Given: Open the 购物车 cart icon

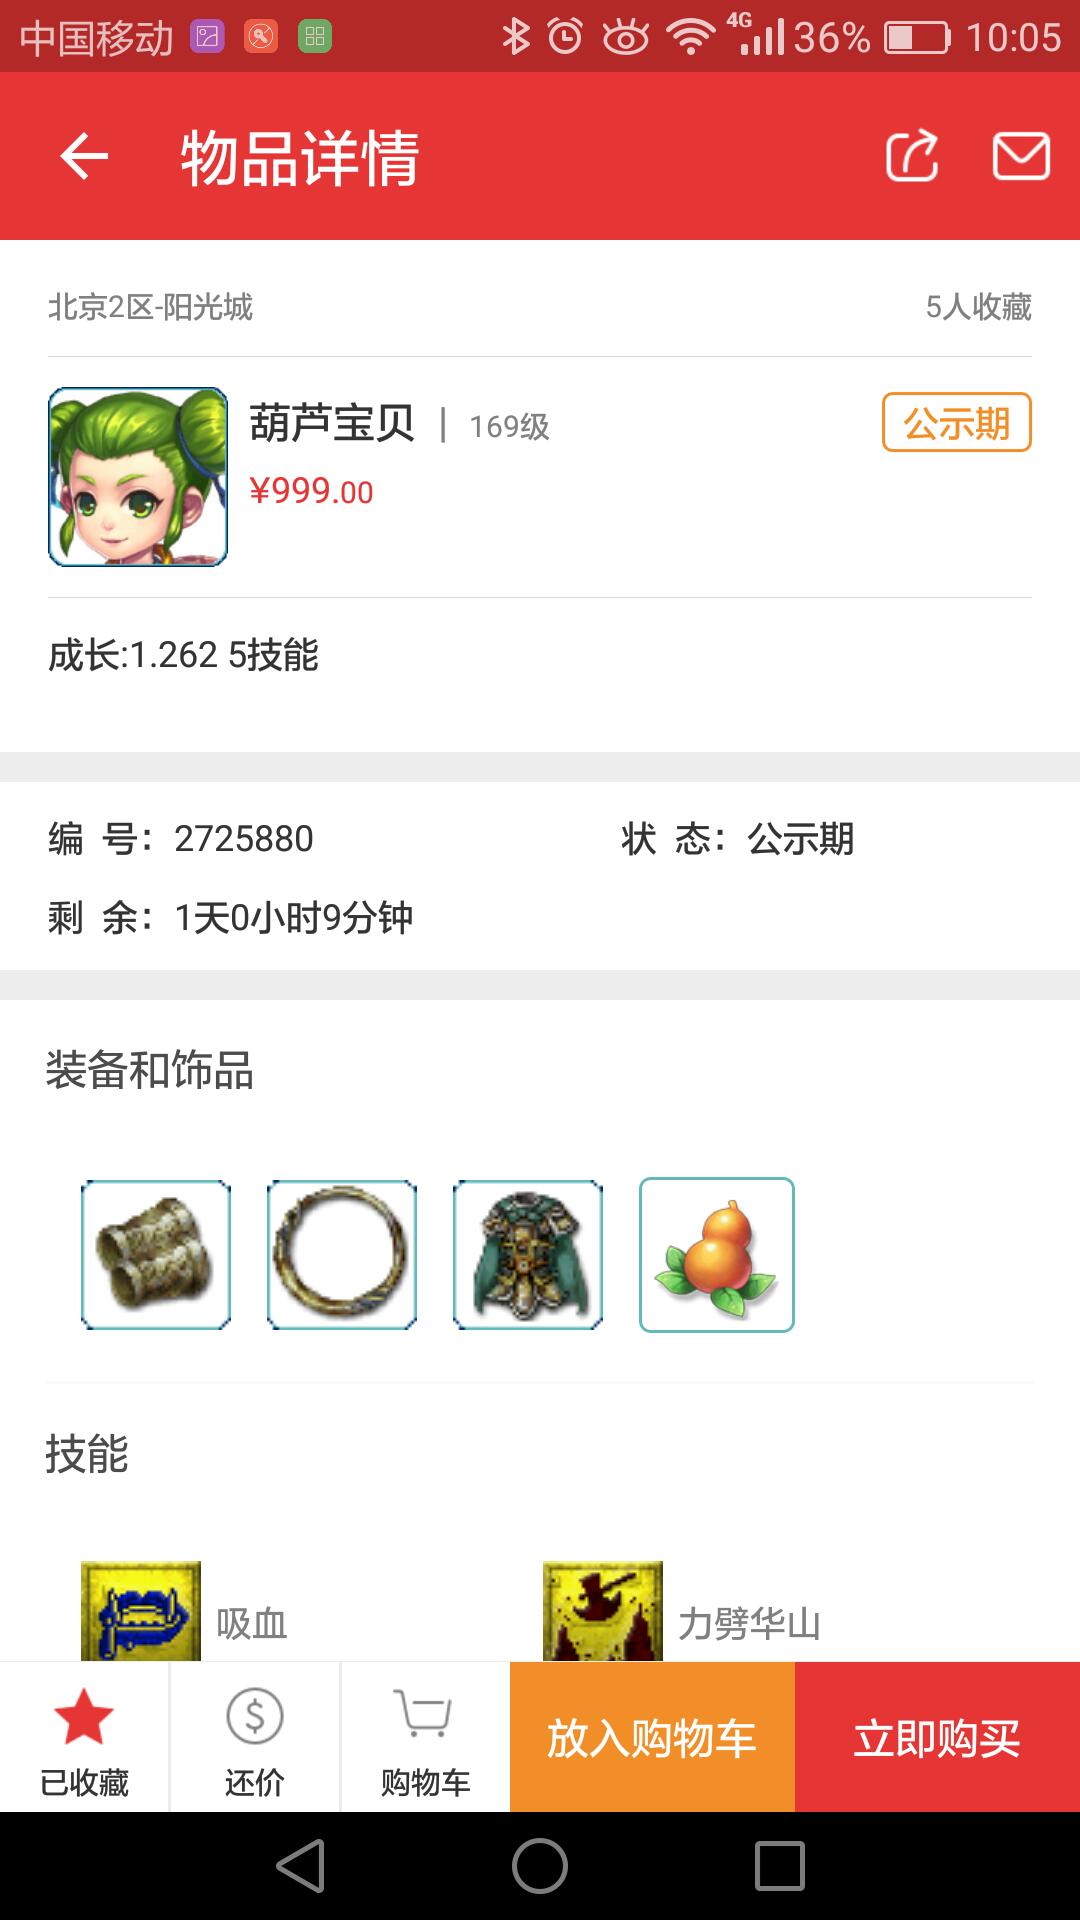Looking at the screenshot, I should (425, 1738).
